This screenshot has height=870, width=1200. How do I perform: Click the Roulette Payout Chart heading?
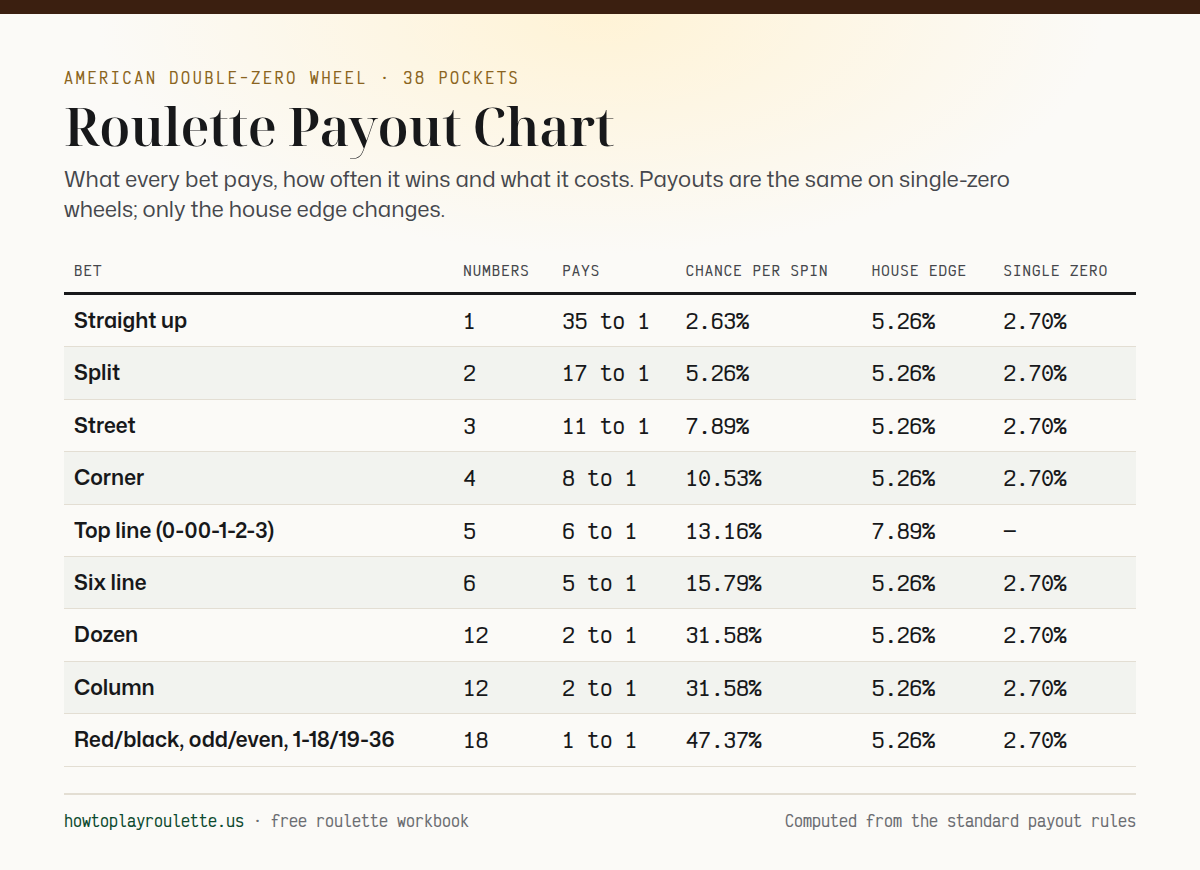click(x=339, y=127)
